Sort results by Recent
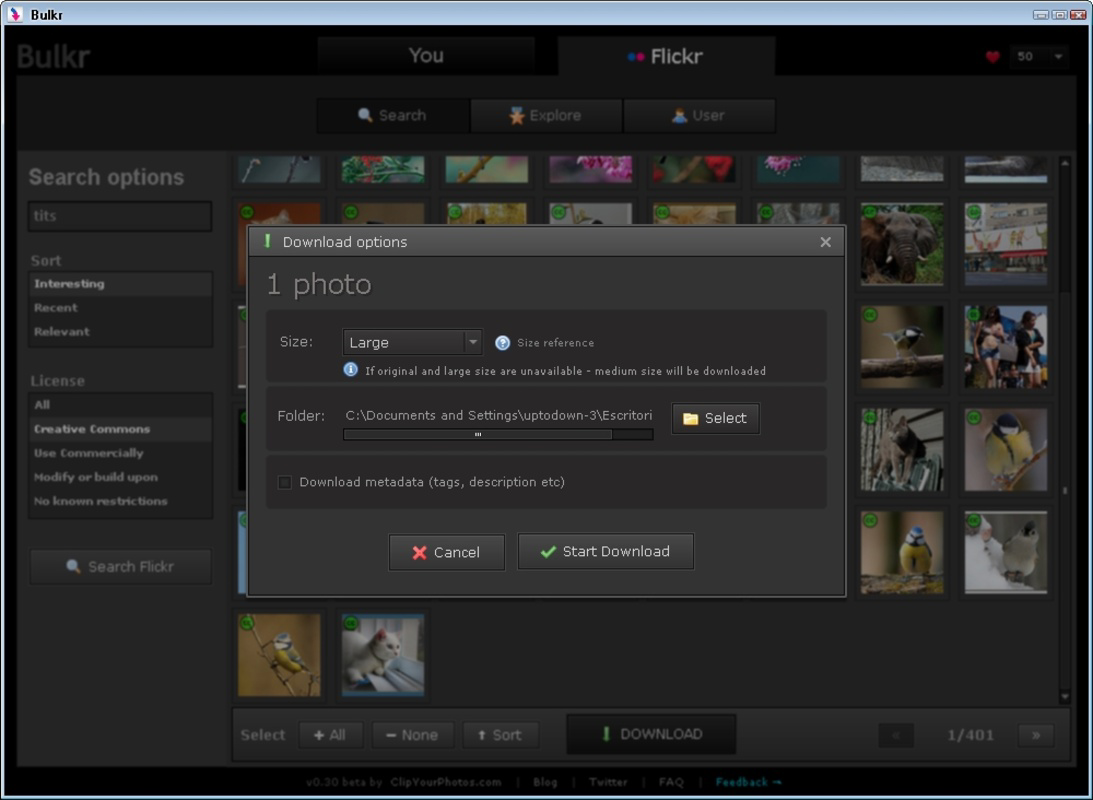 pos(120,307)
